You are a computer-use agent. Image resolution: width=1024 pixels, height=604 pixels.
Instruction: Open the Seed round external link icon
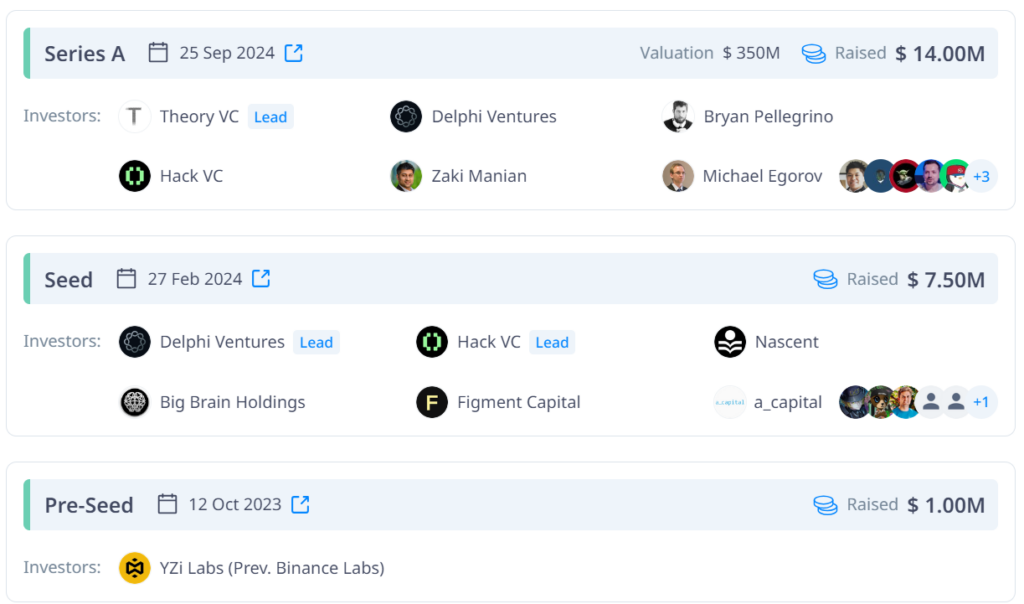261,279
